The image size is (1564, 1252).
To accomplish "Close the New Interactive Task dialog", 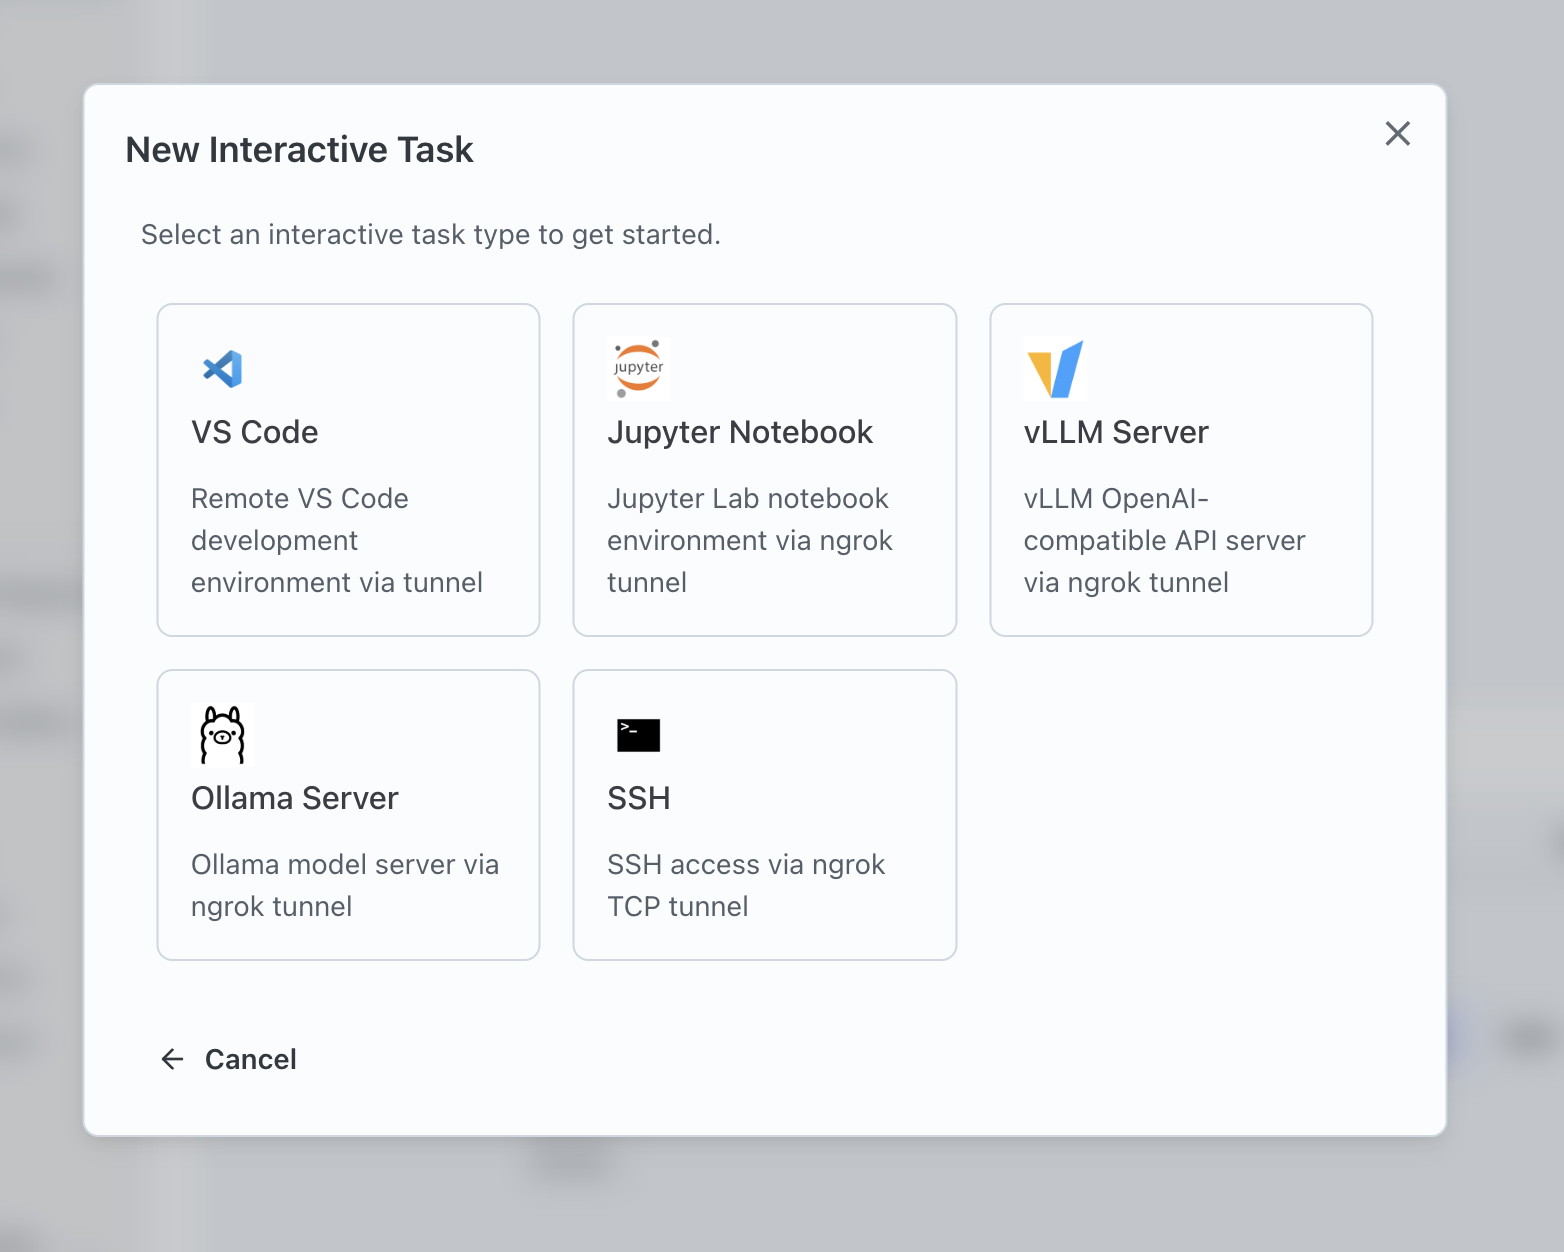I will [1397, 133].
